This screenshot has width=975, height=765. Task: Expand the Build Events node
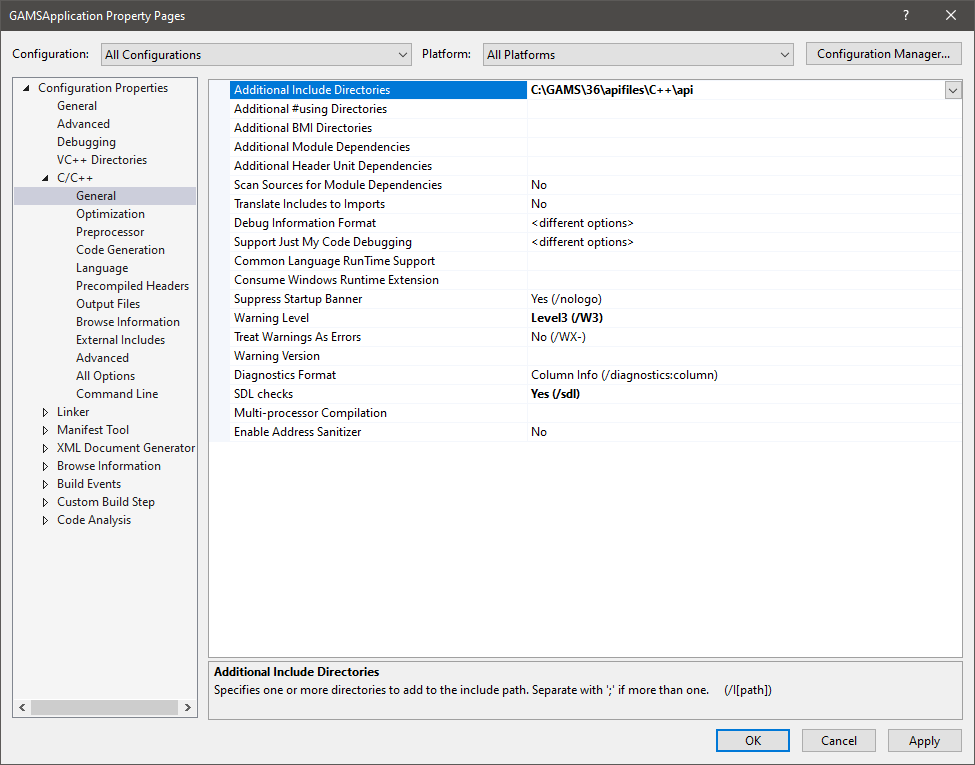(x=45, y=484)
